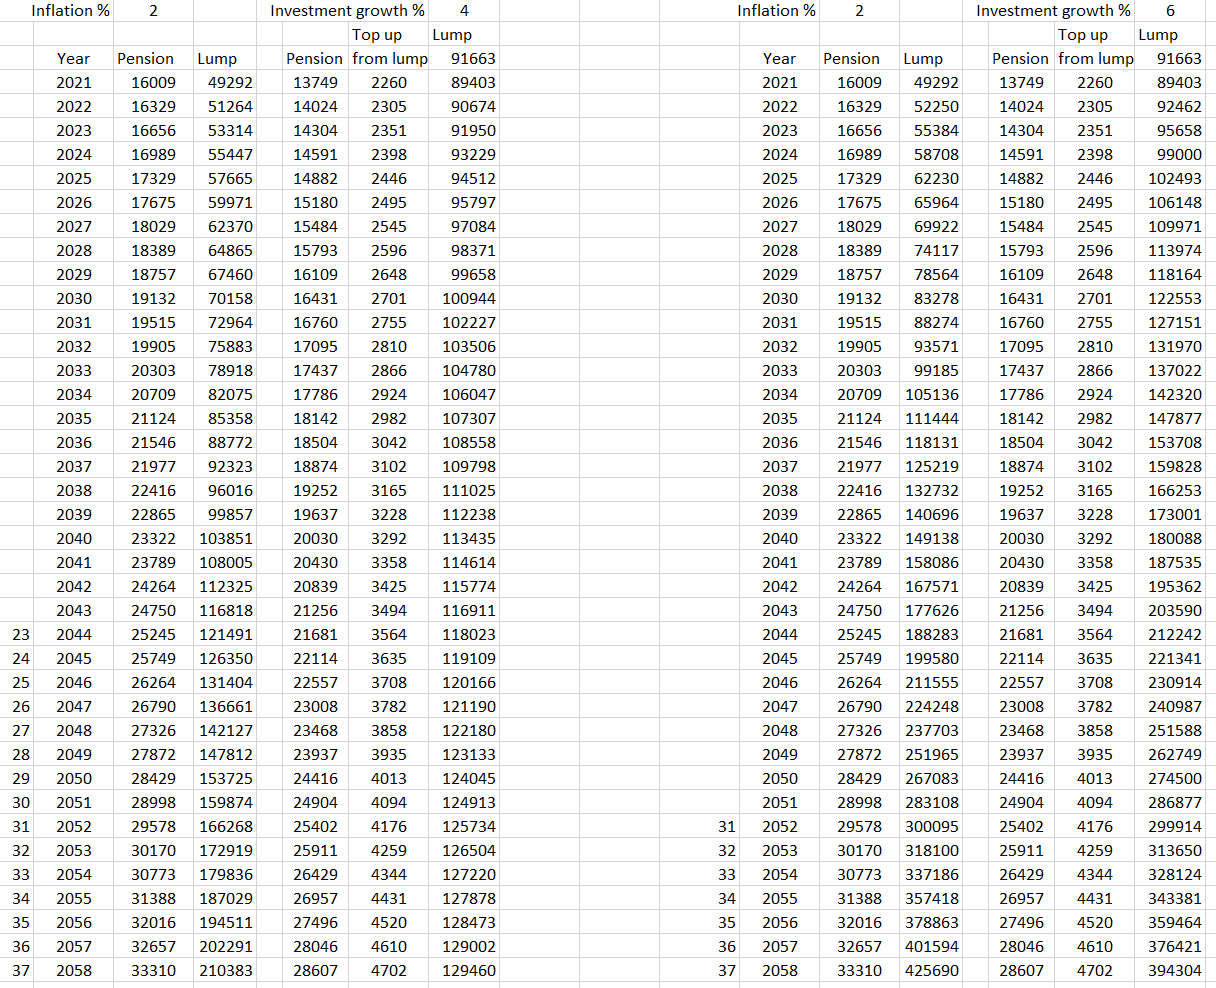This screenshot has width=1216, height=988.
Task: Select the lump value 103851
Action: 225,539
